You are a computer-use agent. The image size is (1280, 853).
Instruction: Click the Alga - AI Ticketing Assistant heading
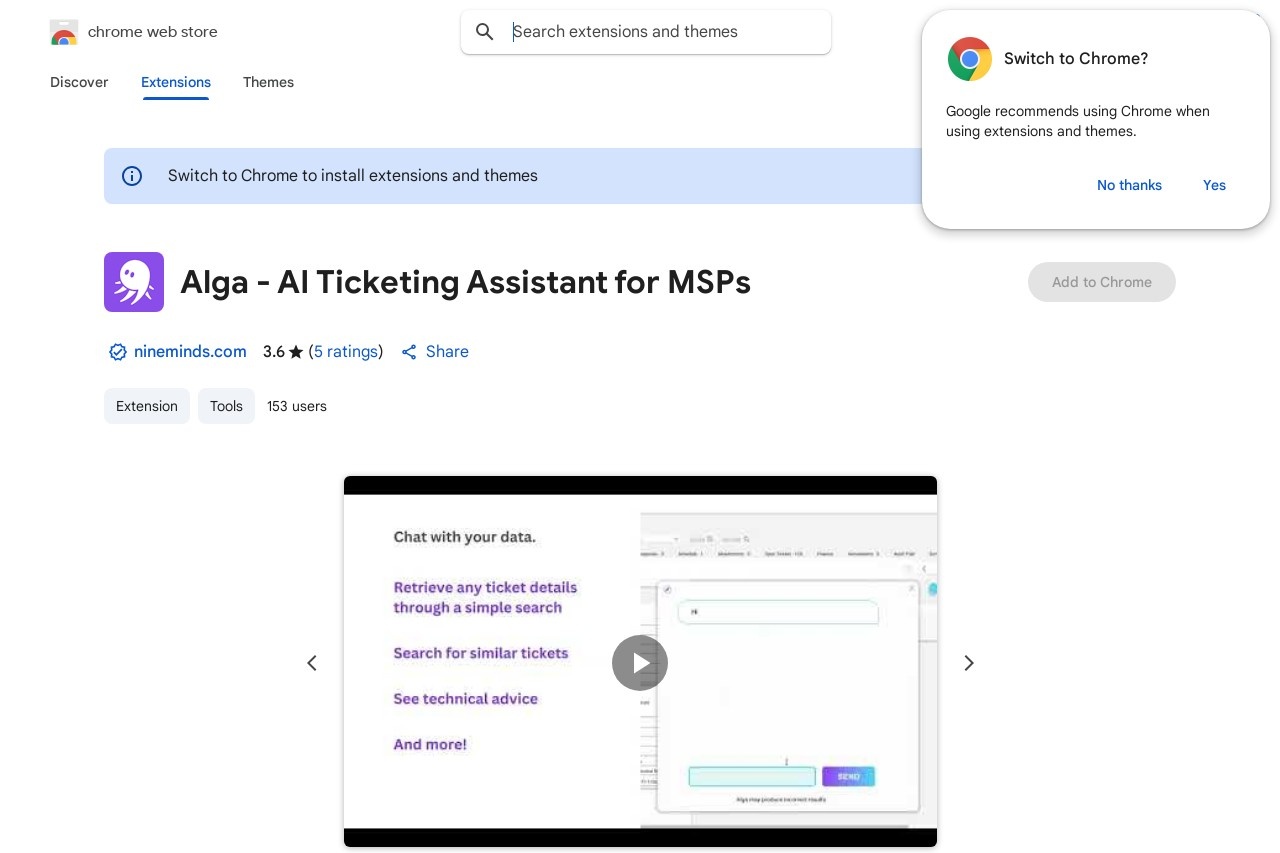465,282
